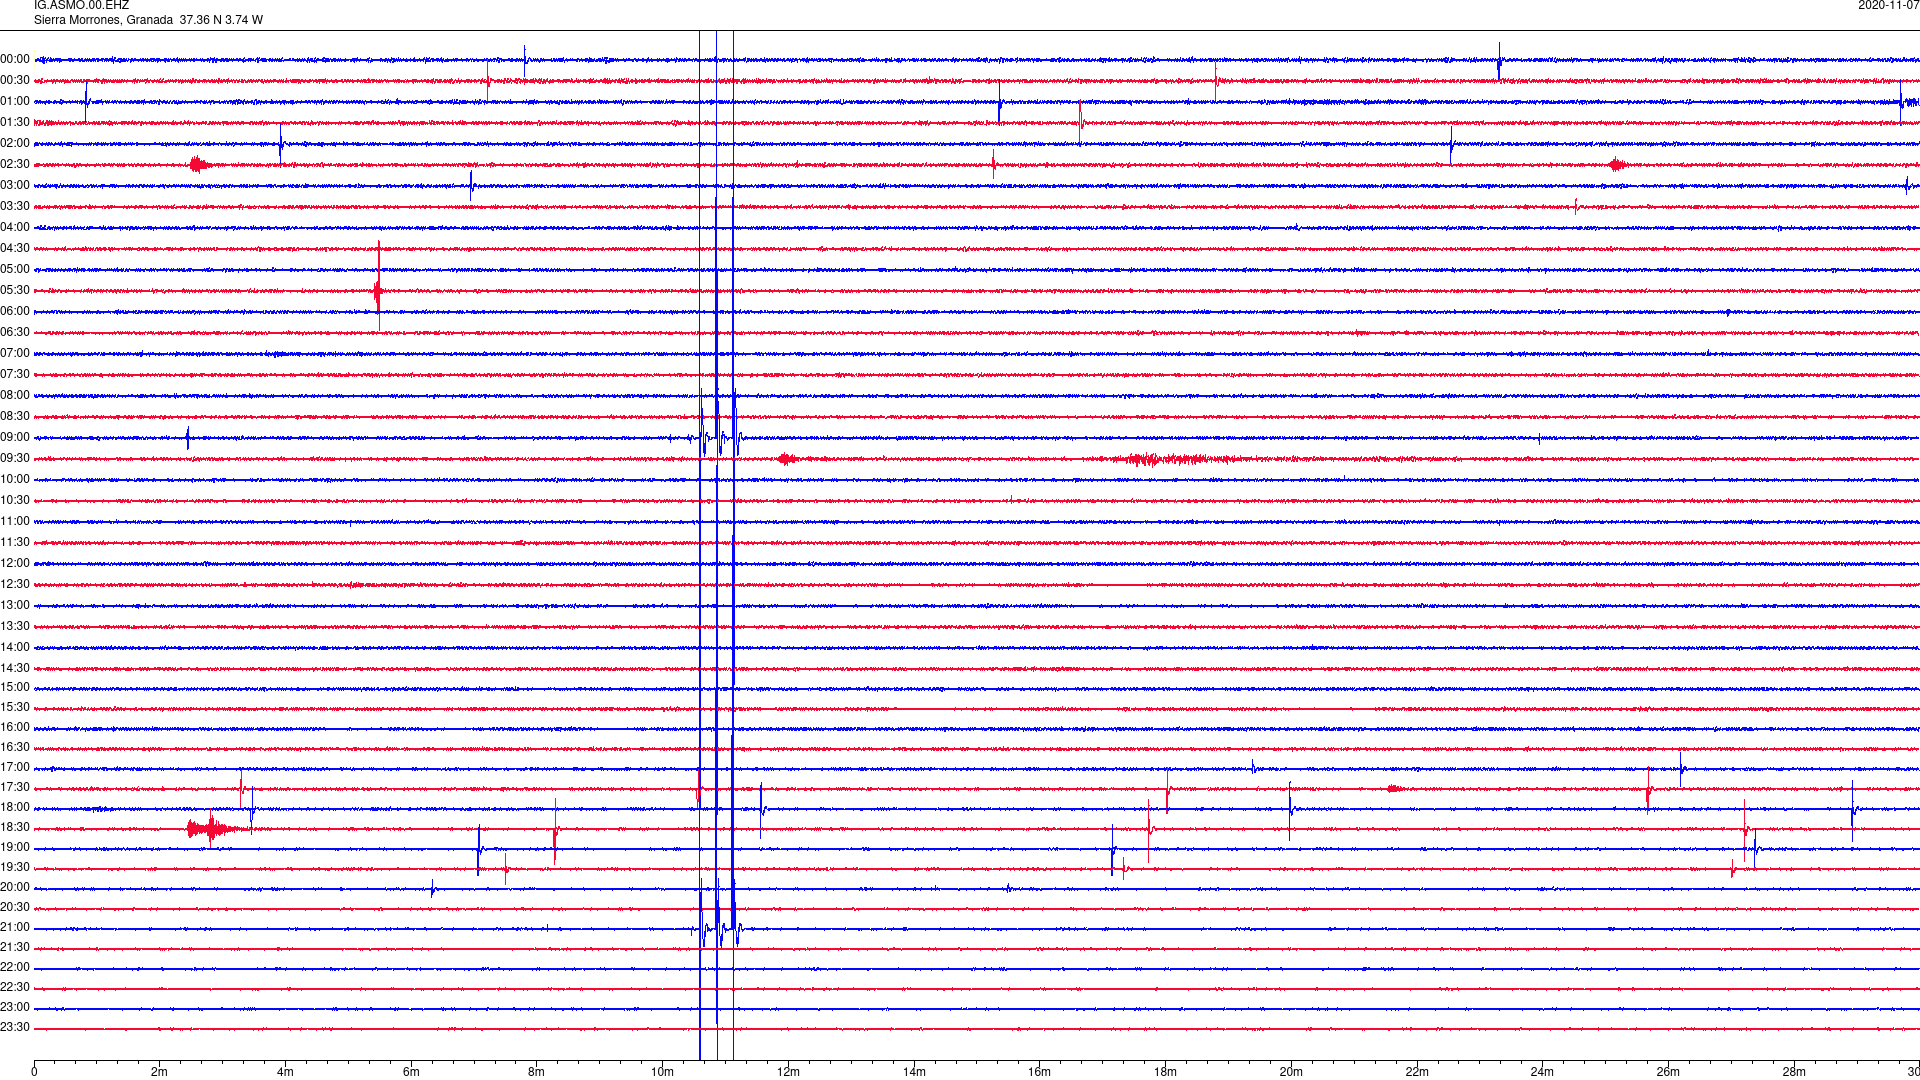The image size is (1920, 1080).
Task: Select the 07:30 trace time label
Action: point(15,375)
